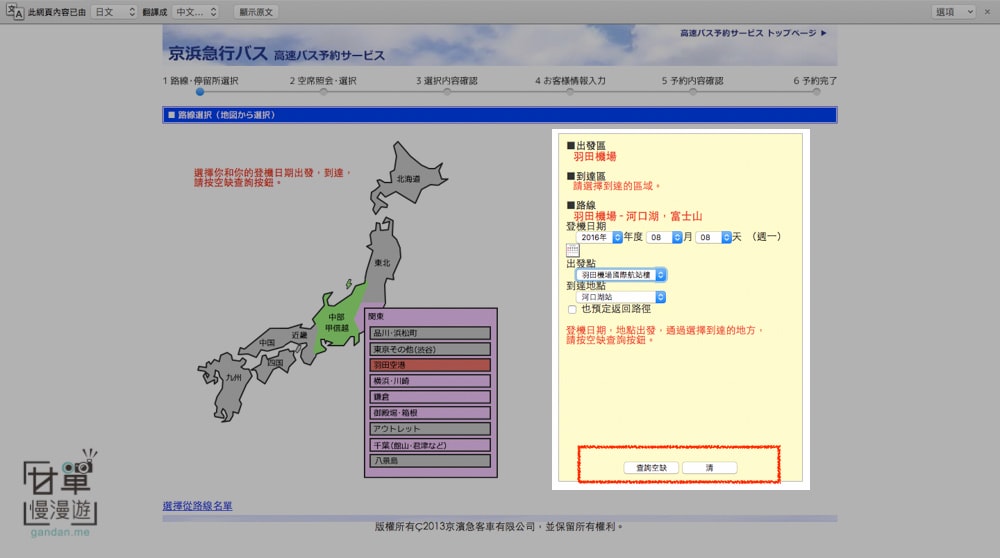
Task: Click the red 羽田機場 departure area text
Action: pyautogui.click(x=594, y=156)
